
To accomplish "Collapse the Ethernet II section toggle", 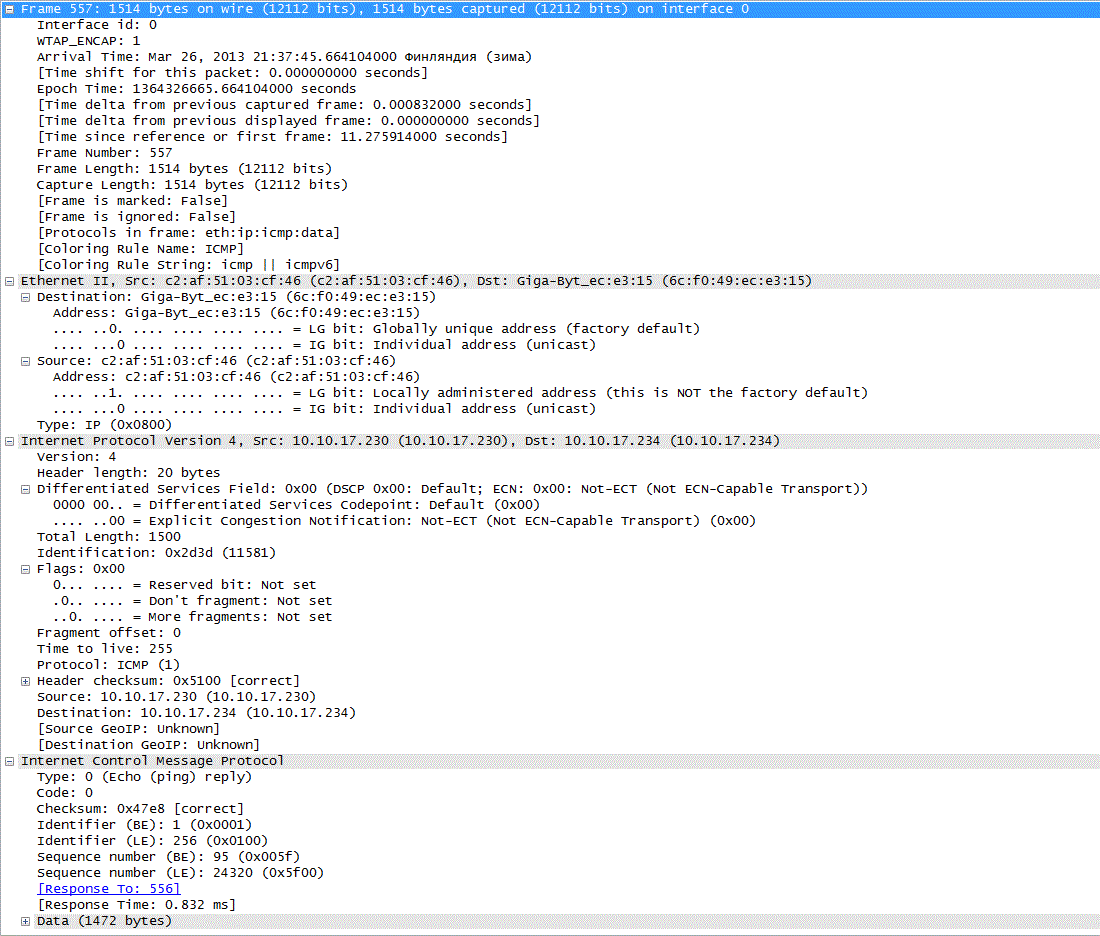I will [9, 281].
